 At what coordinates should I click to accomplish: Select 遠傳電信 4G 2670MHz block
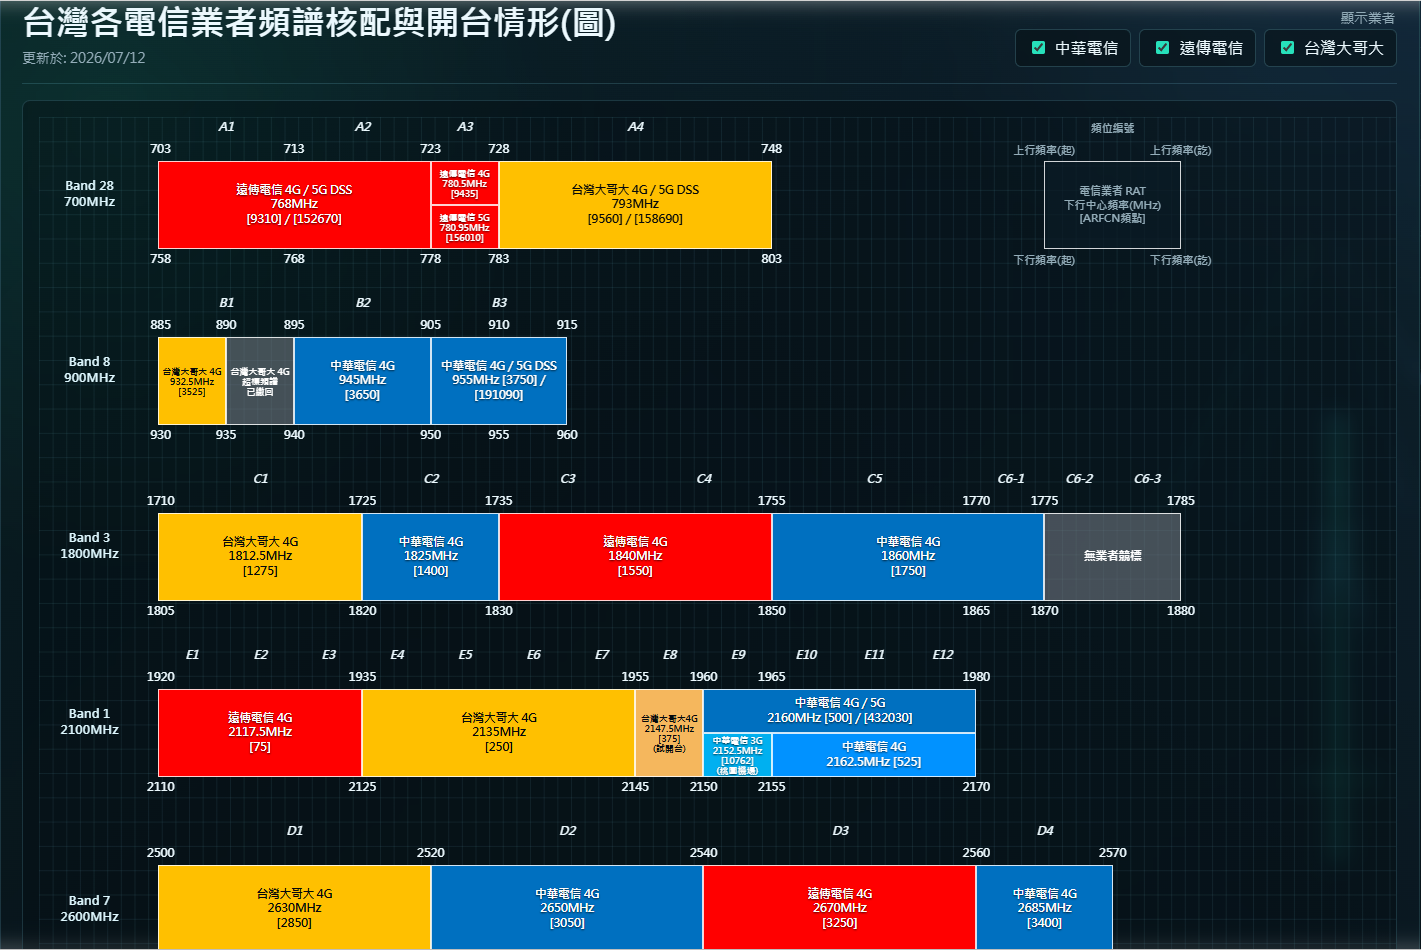point(840,907)
